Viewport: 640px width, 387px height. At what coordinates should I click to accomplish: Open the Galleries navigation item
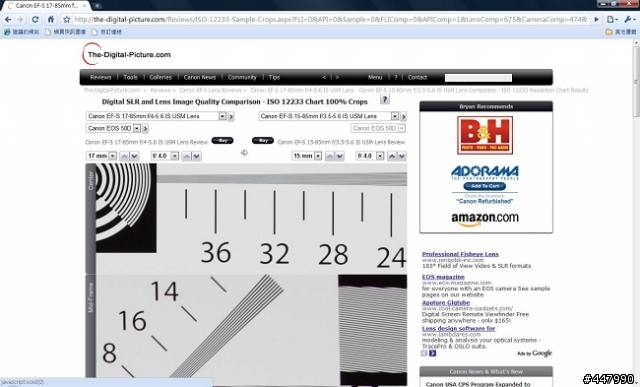pyautogui.click(x=160, y=77)
